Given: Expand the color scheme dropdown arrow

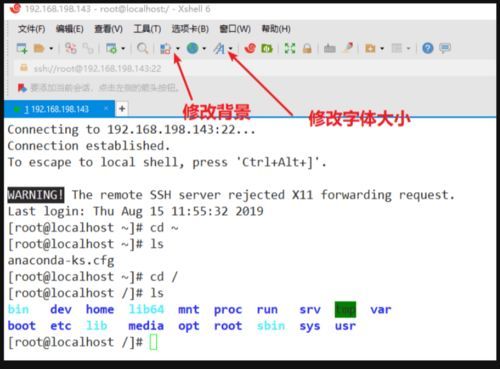Looking at the screenshot, I should (x=178, y=49).
